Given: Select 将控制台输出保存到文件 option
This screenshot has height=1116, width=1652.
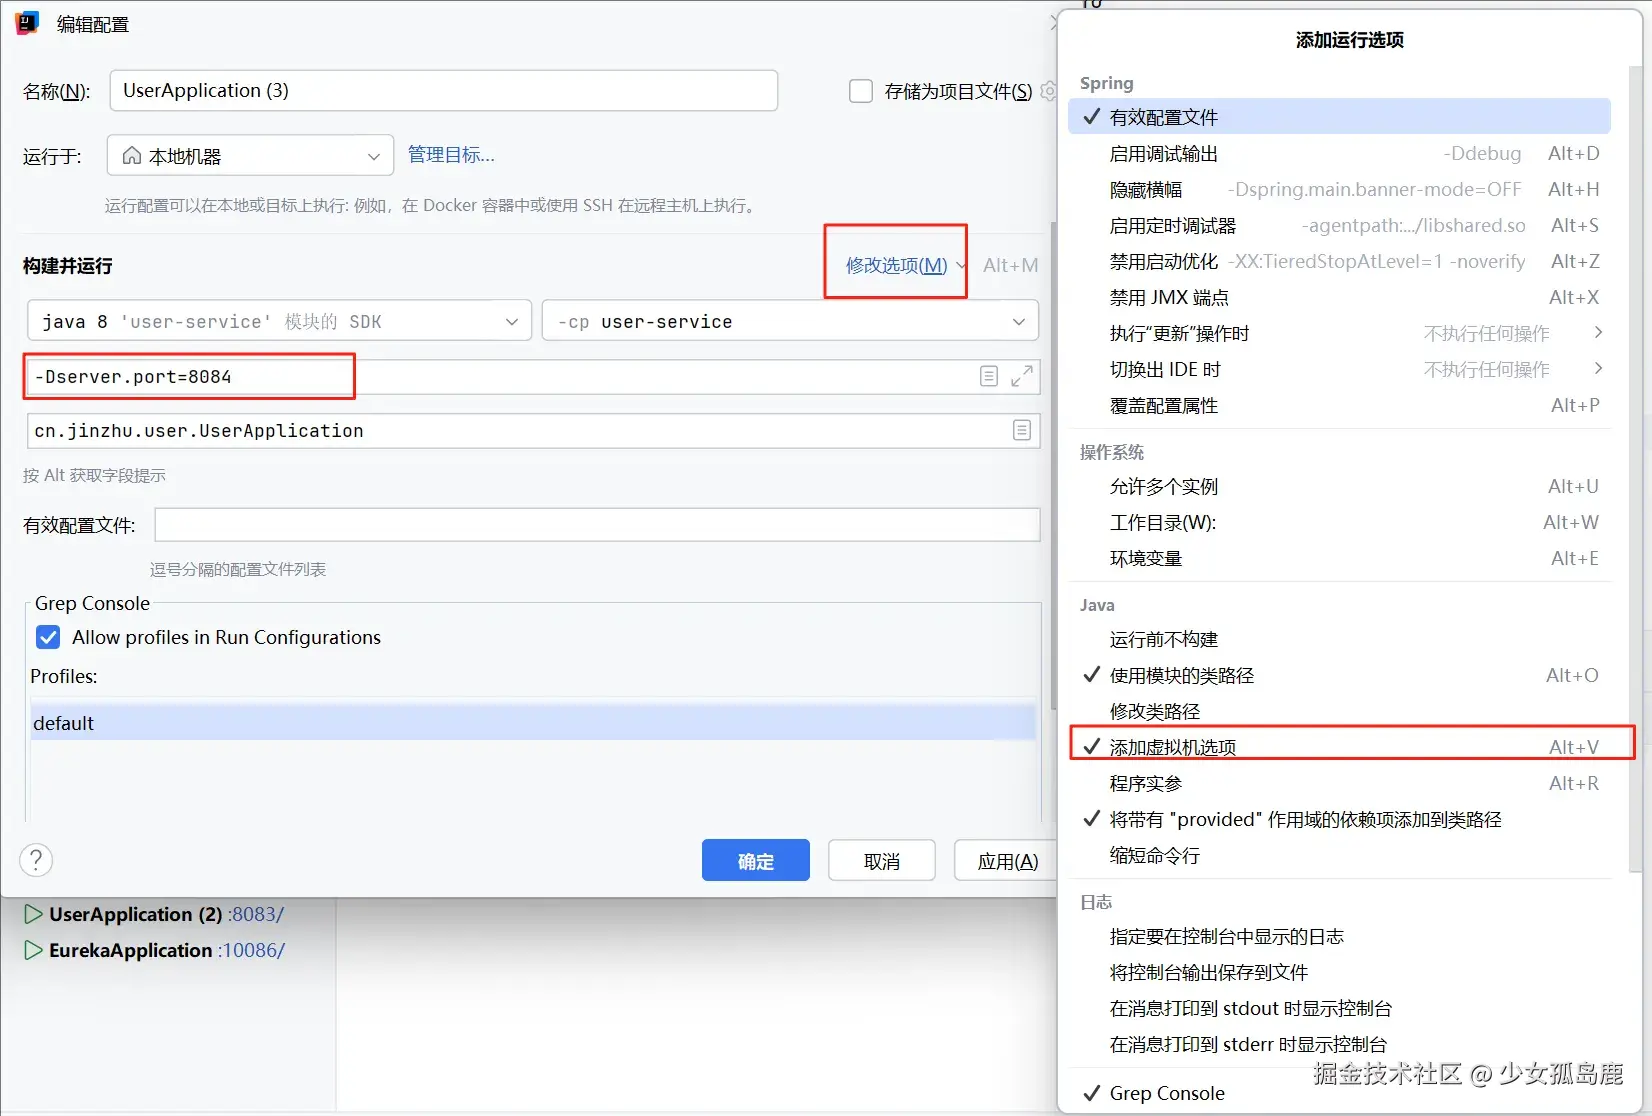Looking at the screenshot, I should click(x=1339, y=972).
